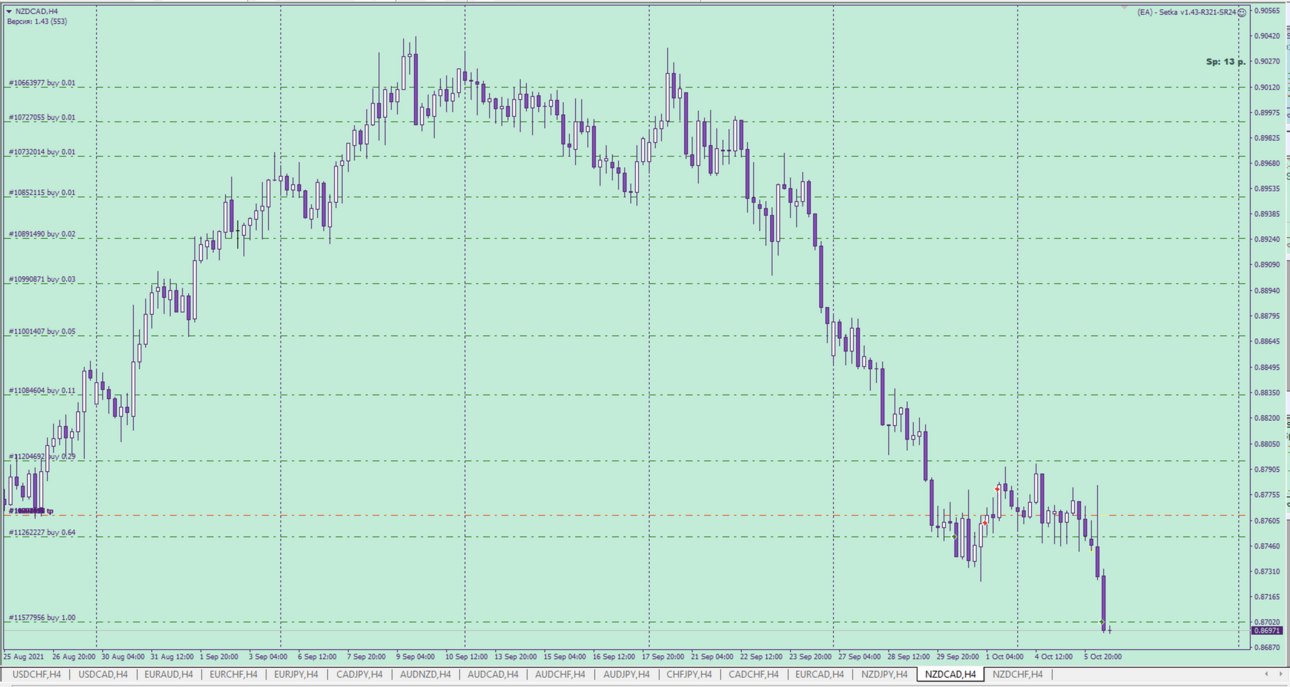The height and width of the screenshot is (687, 1290).
Task: Click the '7 Sep 20:00' time axis label
Action: [x=366, y=657]
